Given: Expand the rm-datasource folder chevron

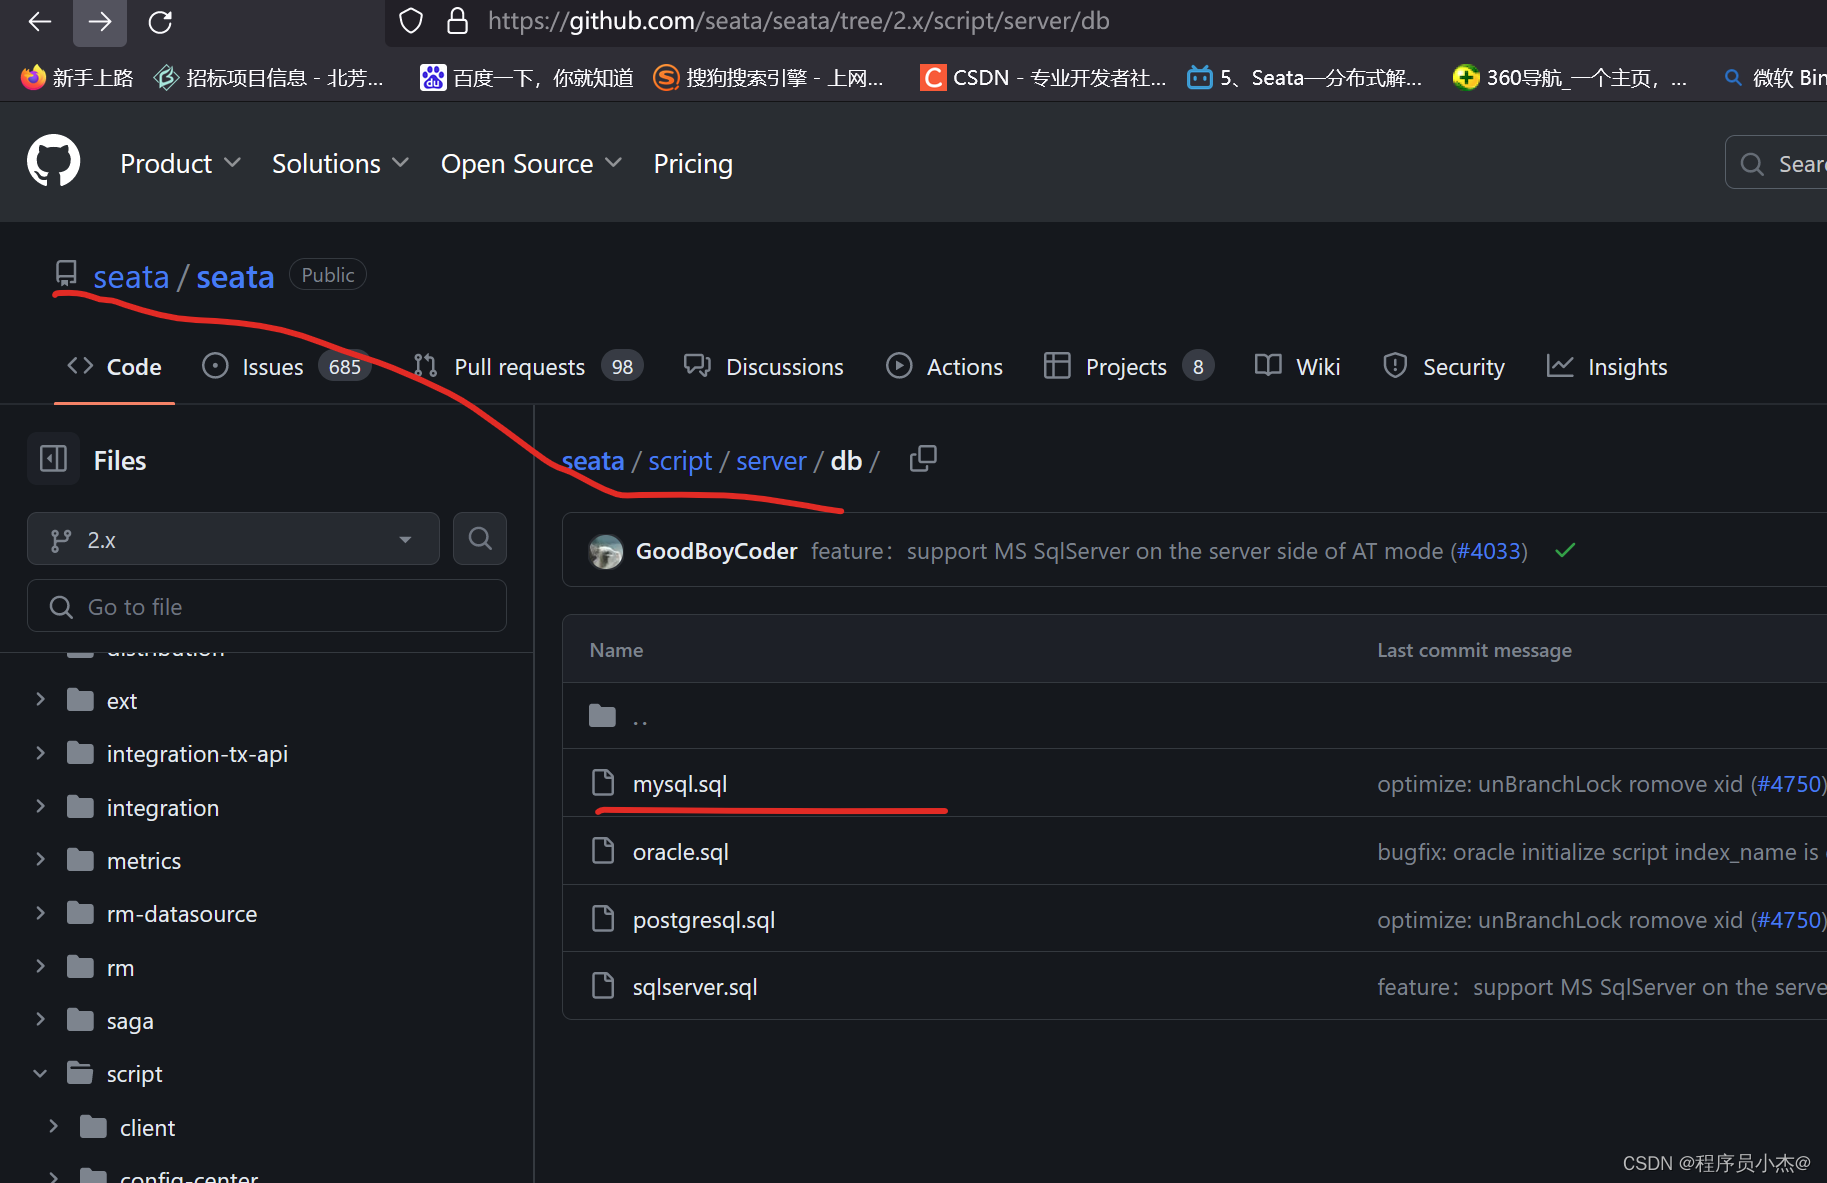Looking at the screenshot, I should (x=40, y=912).
